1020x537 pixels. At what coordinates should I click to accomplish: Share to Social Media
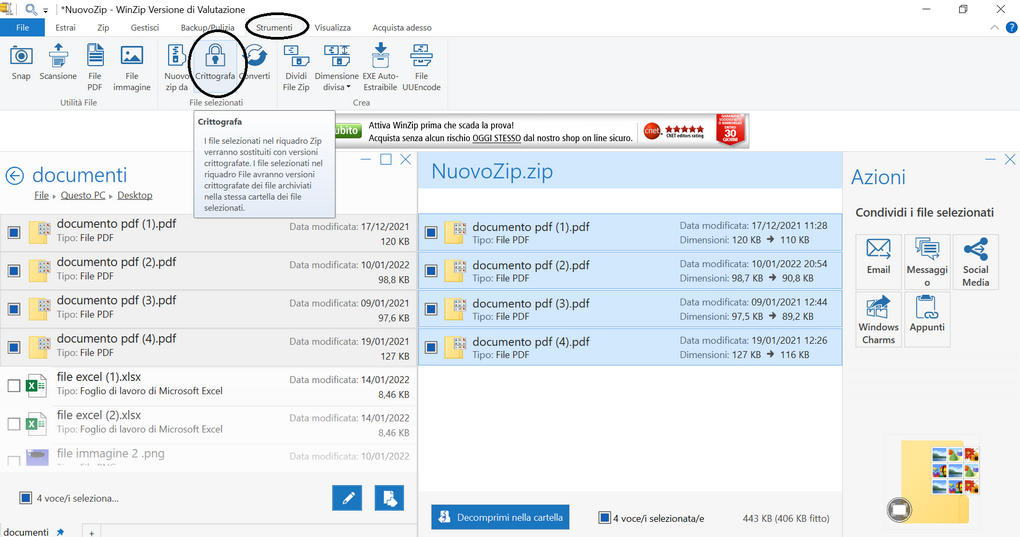(976, 261)
